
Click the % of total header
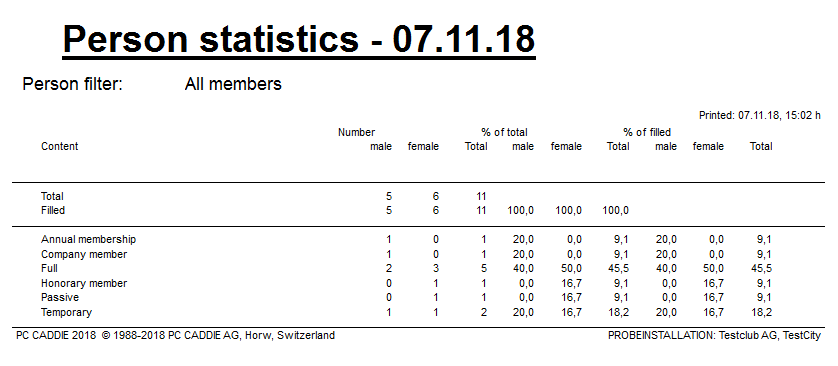504,132
